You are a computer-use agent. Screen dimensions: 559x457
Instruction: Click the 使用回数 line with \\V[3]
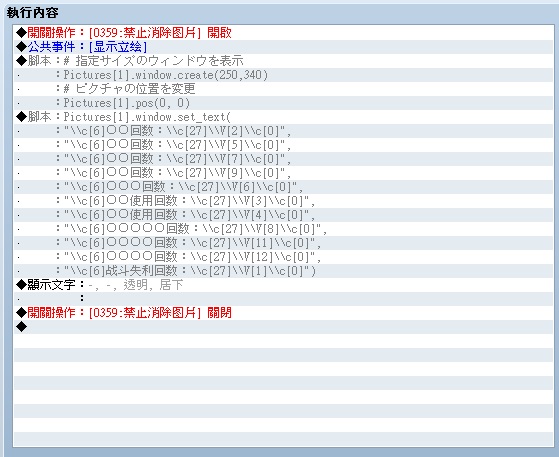coord(283,201)
